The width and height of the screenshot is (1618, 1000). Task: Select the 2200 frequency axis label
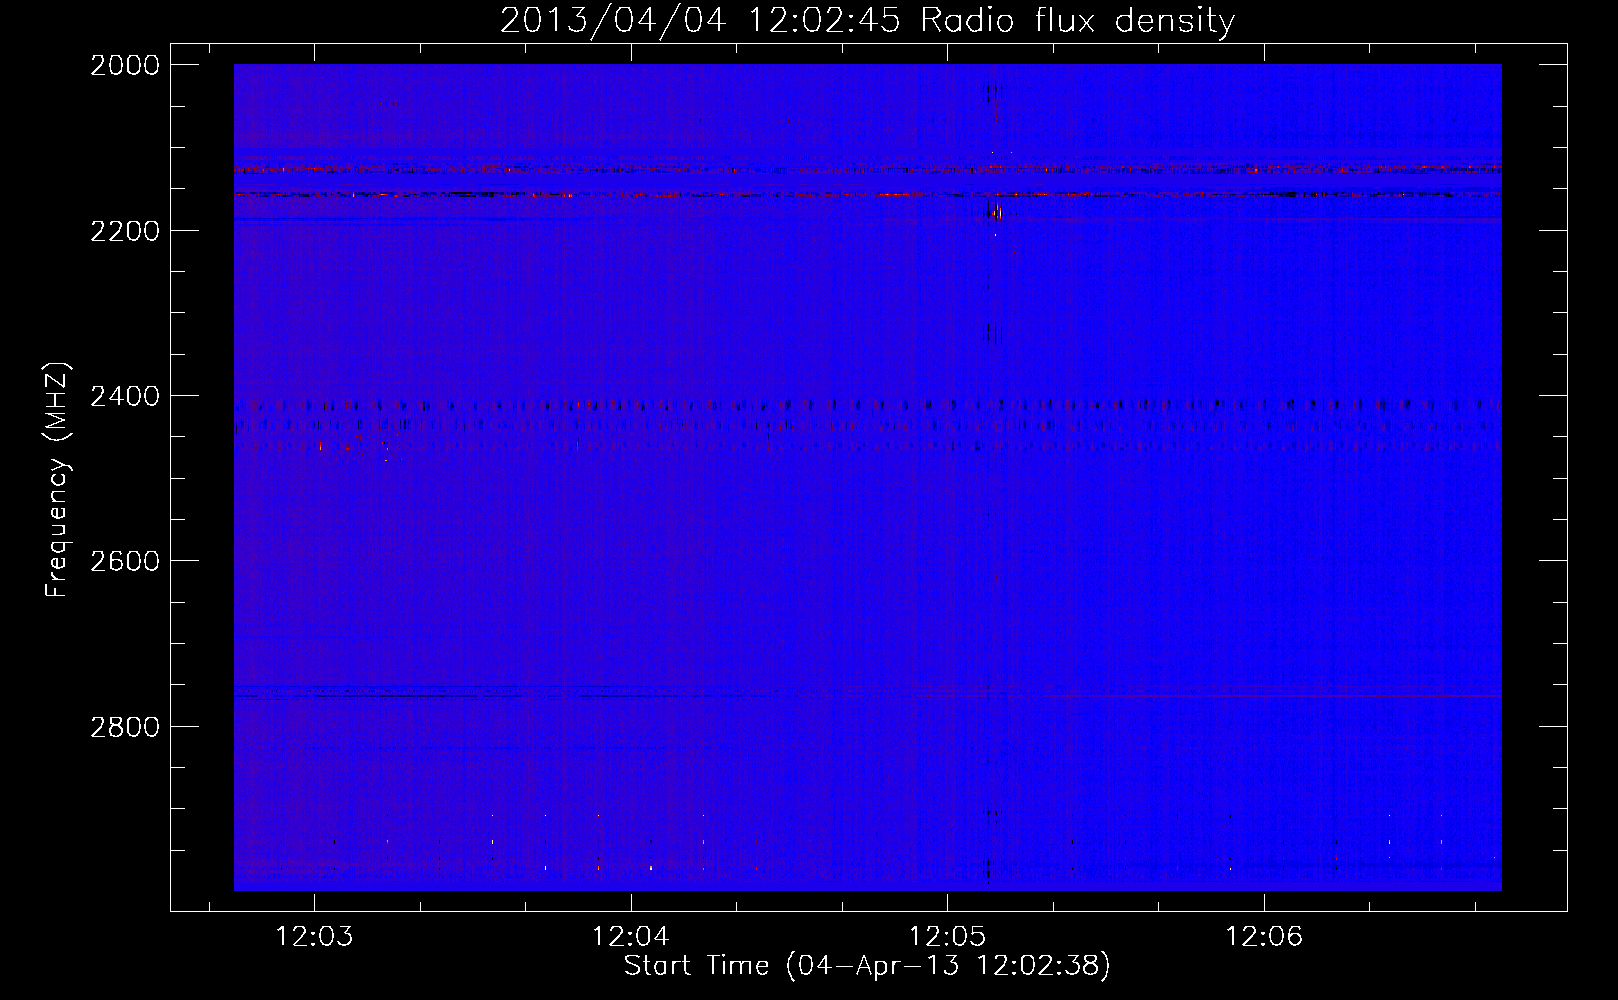[x=125, y=231]
